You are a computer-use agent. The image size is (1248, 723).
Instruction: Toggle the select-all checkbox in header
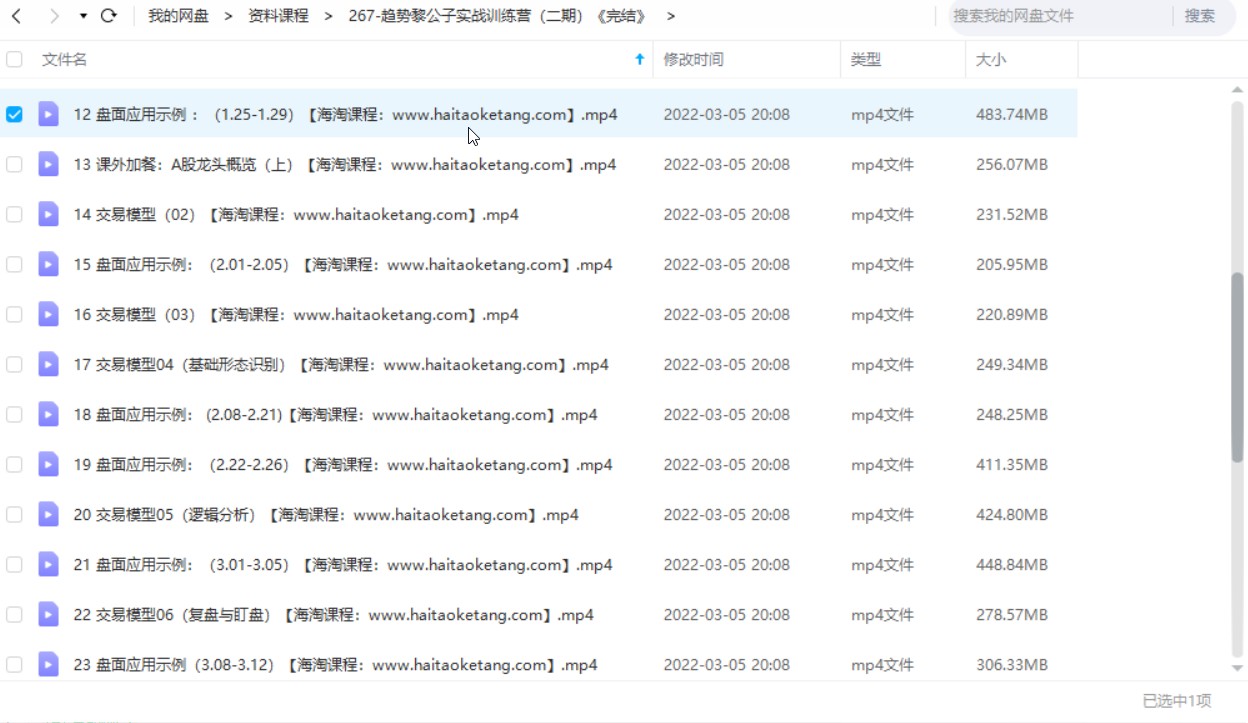pos(14,59)
